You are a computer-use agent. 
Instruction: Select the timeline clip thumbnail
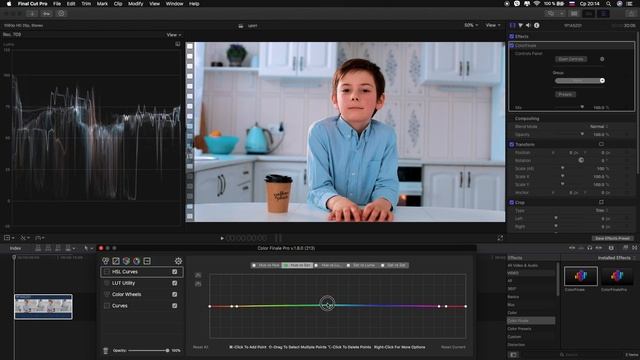click(x=43, y=307)
